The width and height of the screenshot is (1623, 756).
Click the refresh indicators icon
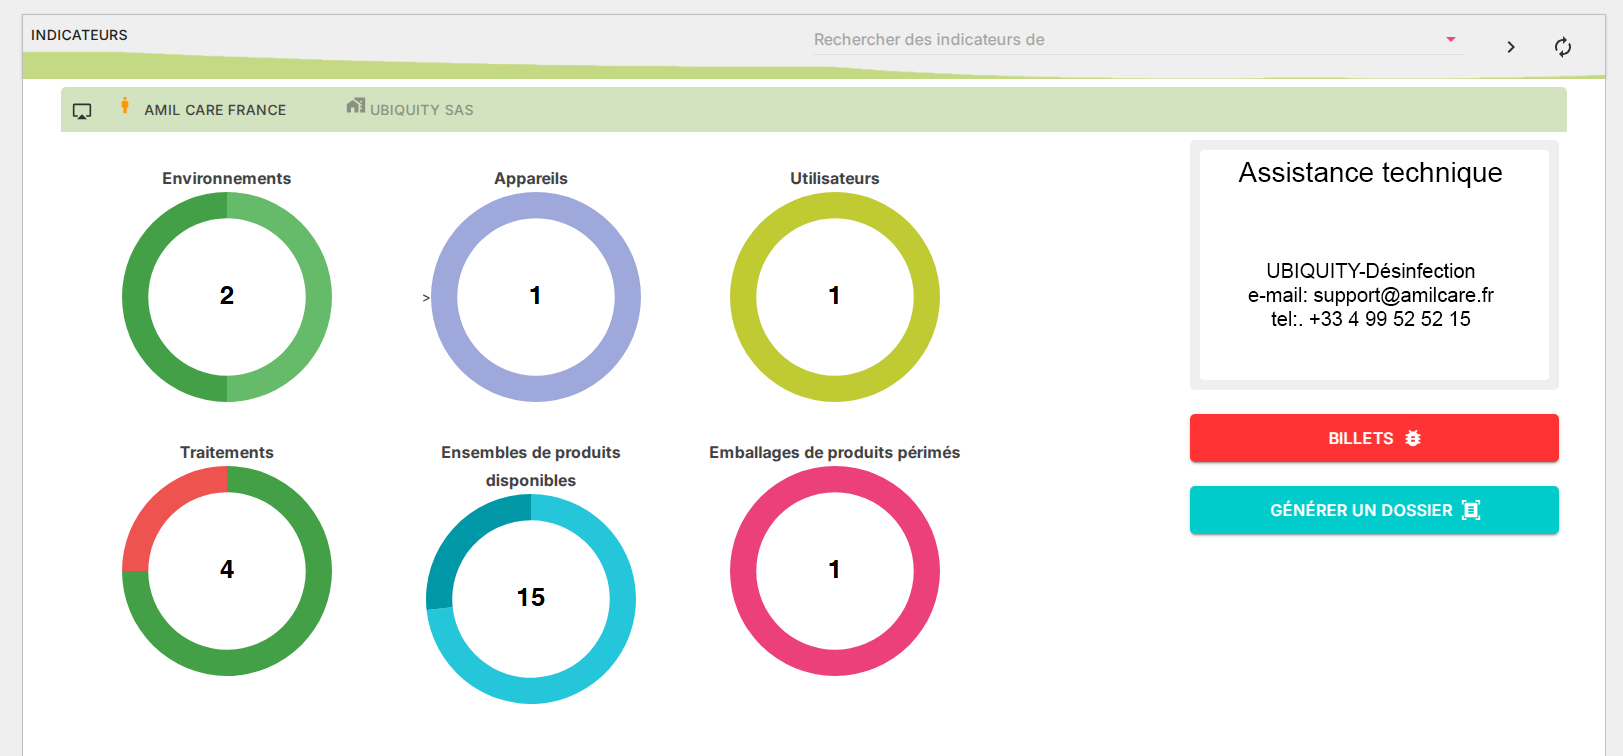coord(1562,47)
